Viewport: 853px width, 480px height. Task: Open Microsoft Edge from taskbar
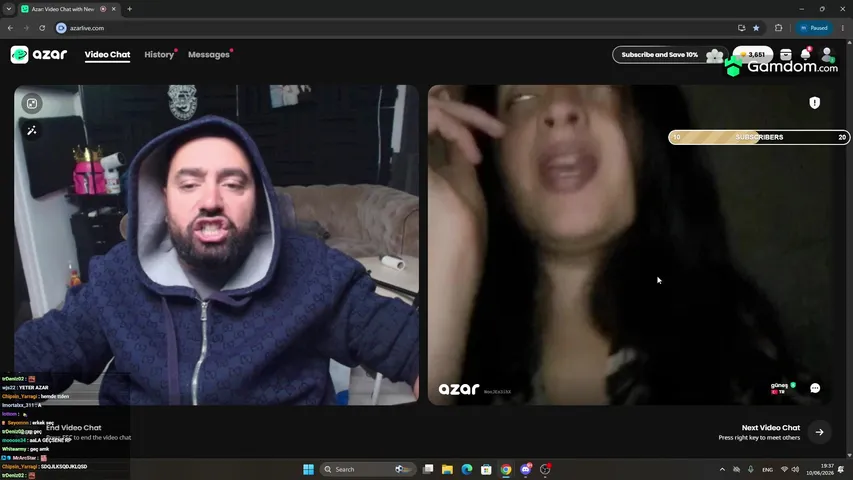467,469
